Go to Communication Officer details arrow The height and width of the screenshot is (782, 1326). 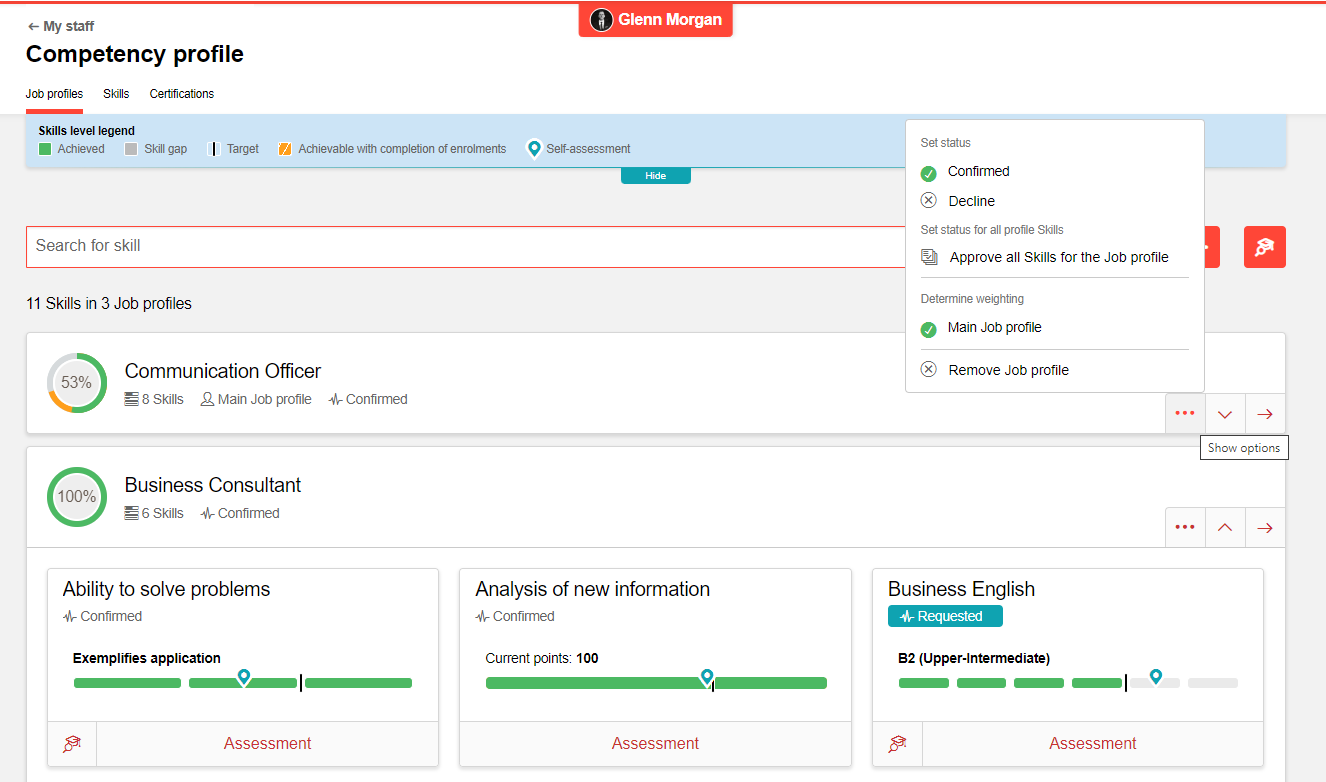(x=1265, y=414)
